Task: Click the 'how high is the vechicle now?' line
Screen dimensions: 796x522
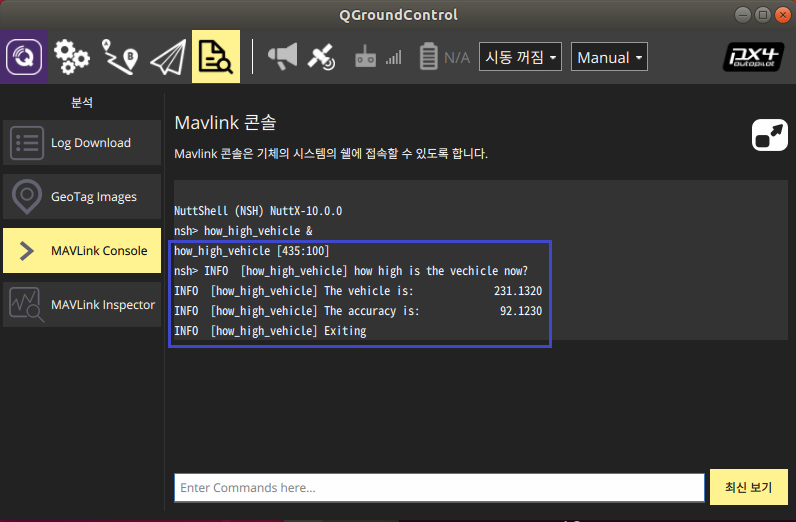Action: click(351, 271)
